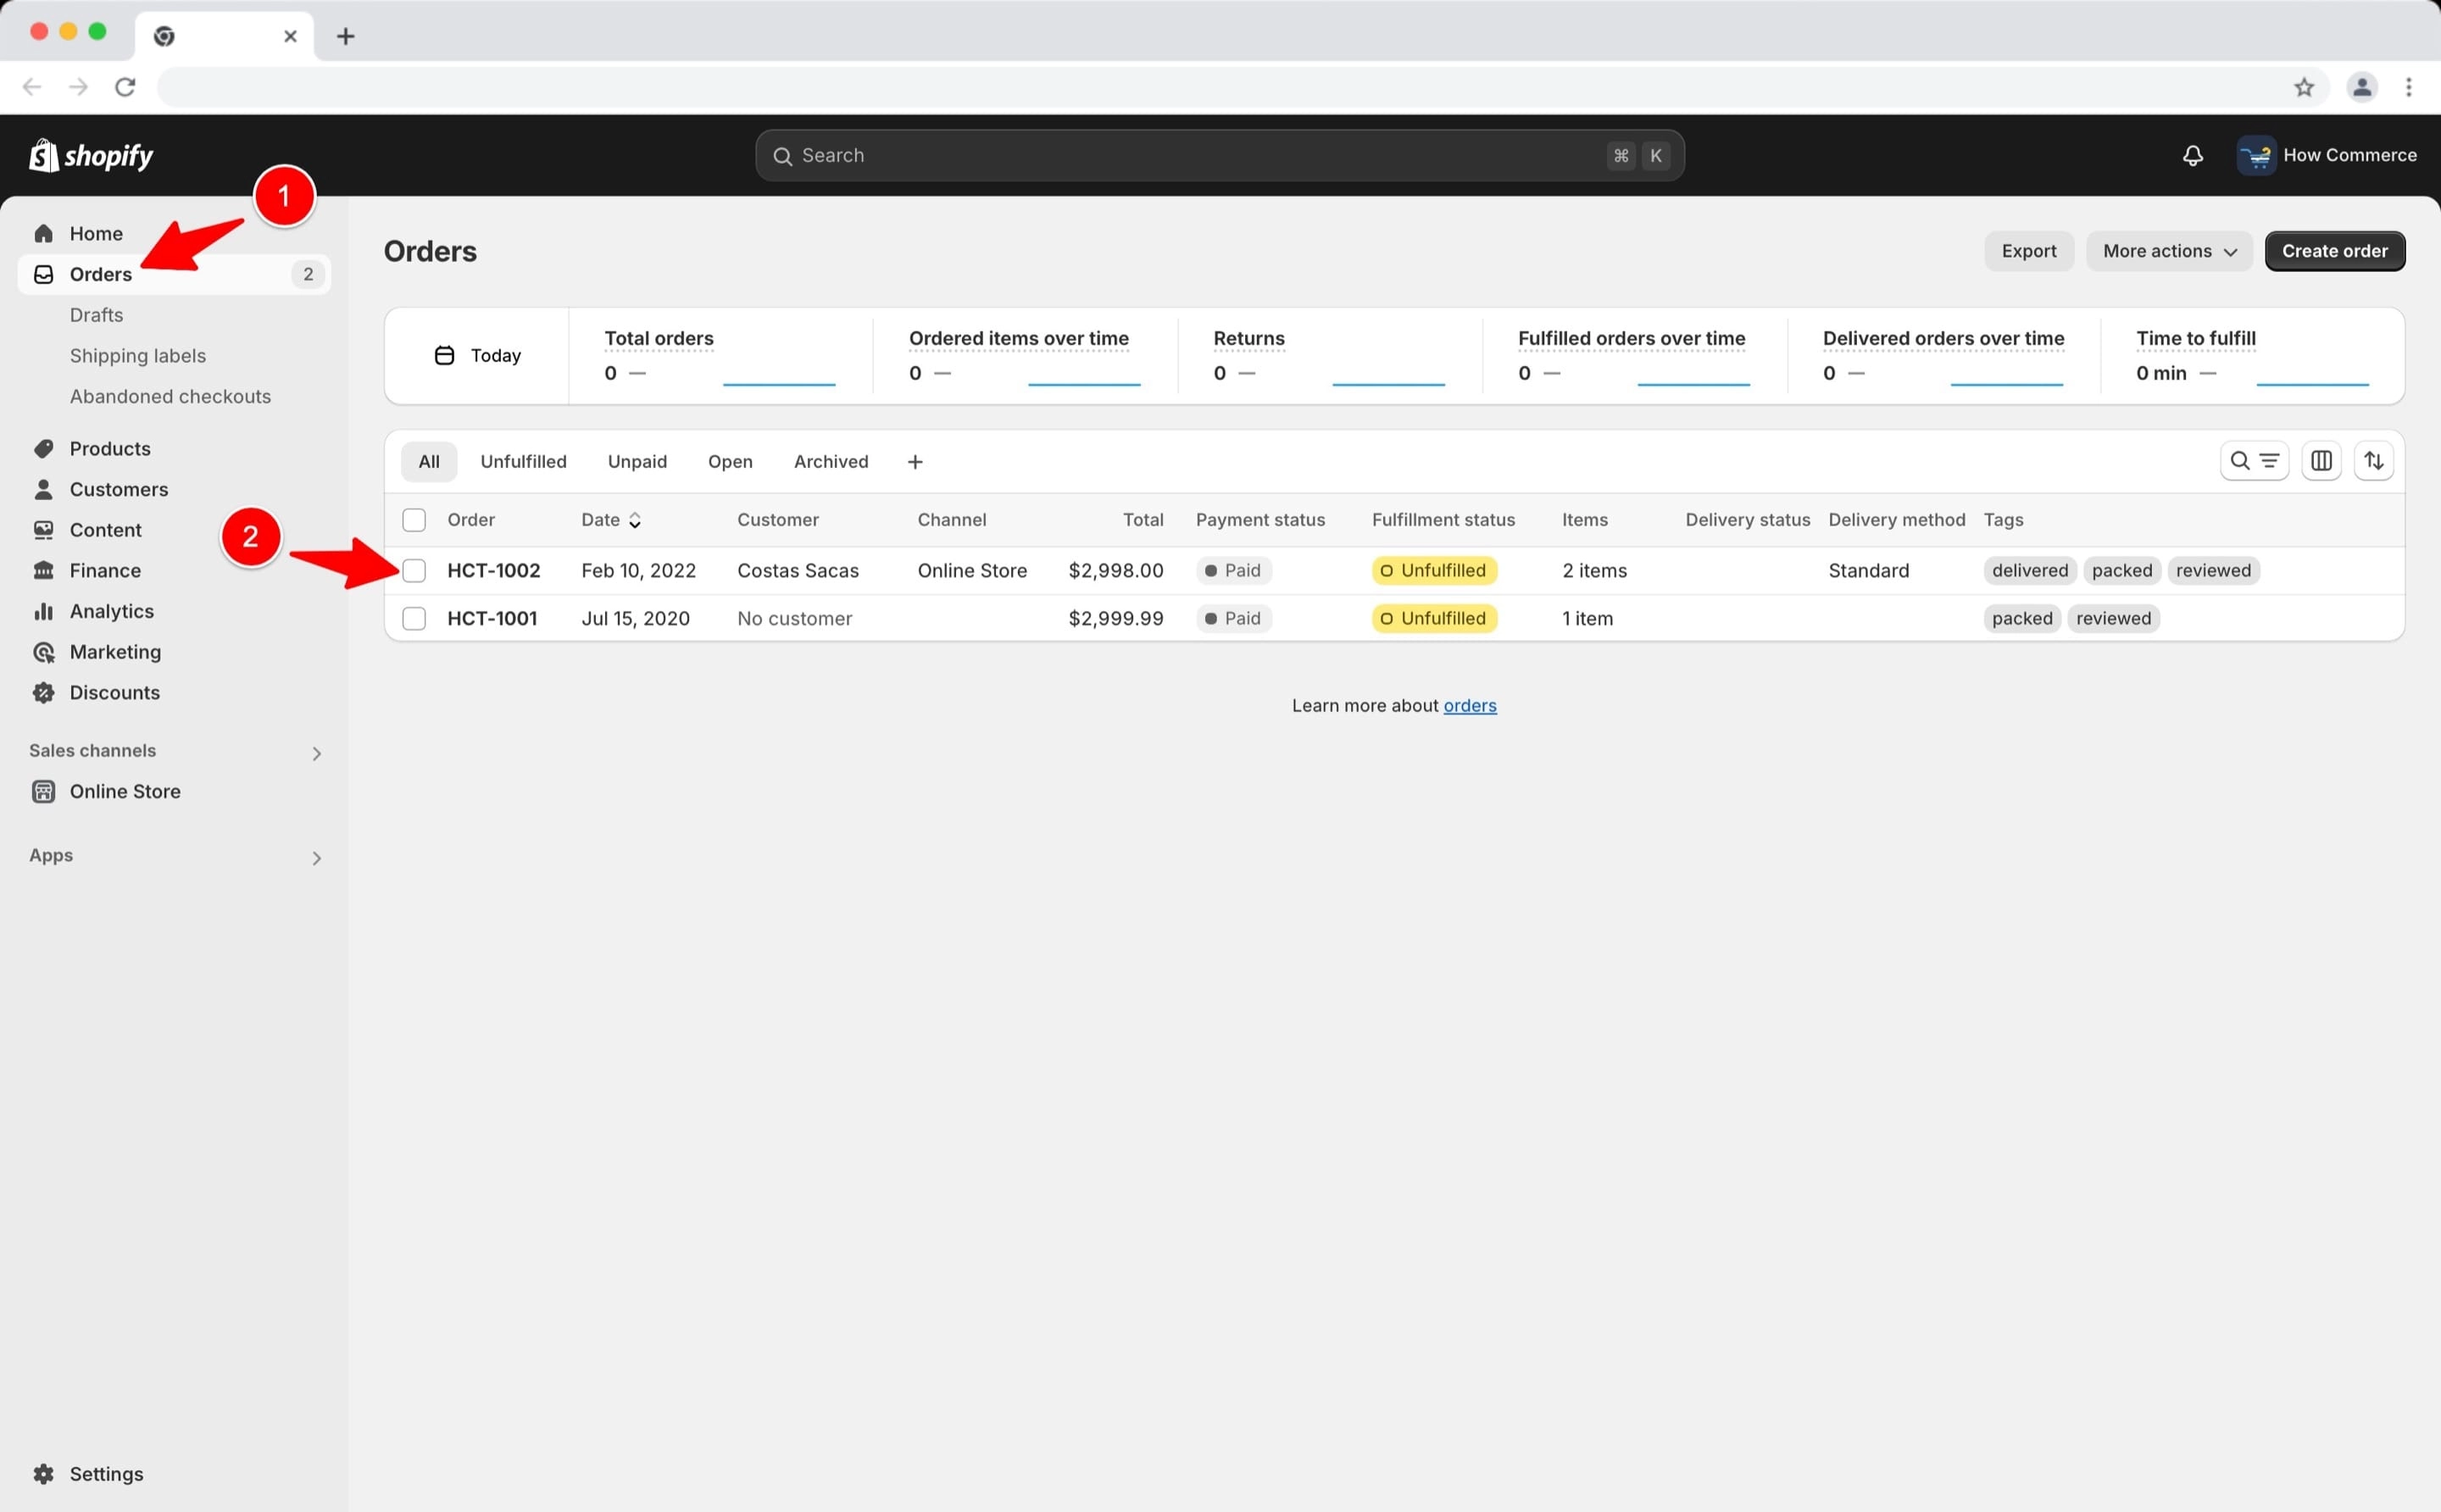Screen dimensions: 2441x1512
Task: Click the Fulfilled orders over time metric
Action: click(1634, 356)
